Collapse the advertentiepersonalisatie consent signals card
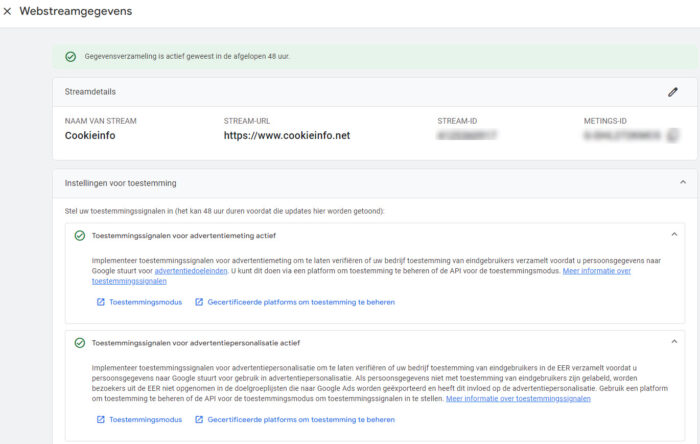The width and height of the screenshot is (700, 444). (674, 342)
